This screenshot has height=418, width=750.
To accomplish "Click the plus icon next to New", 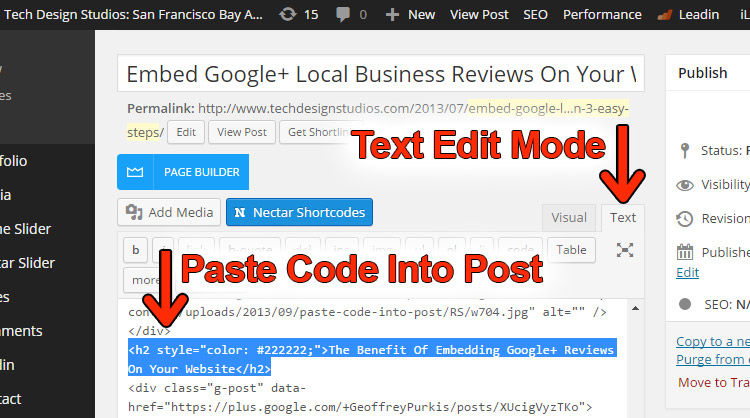I will click(x=392, y=15).
